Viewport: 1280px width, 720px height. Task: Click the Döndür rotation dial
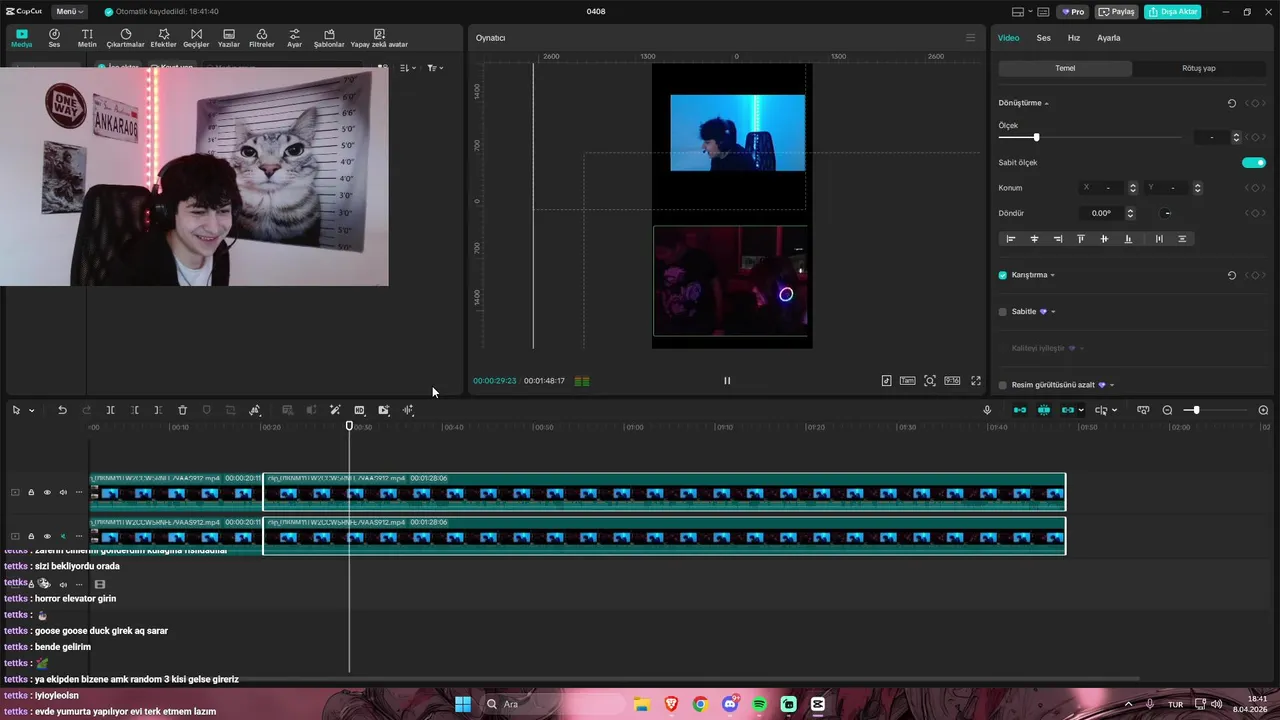click(1166, 213)
